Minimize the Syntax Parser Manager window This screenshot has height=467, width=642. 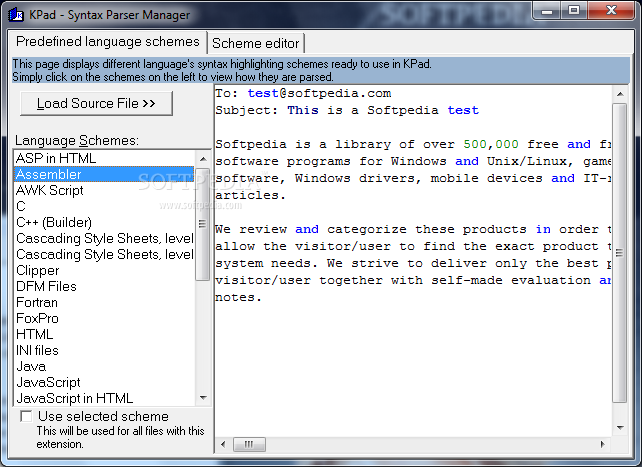click(x=547, y=11)
